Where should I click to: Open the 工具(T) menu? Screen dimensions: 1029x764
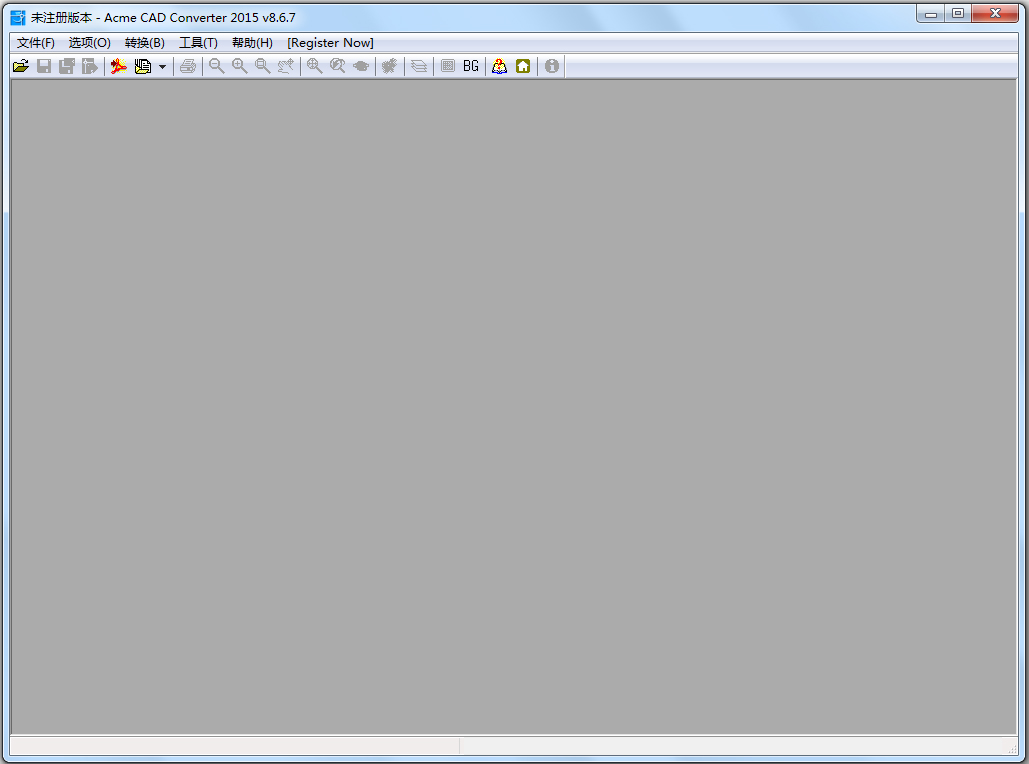198,42
